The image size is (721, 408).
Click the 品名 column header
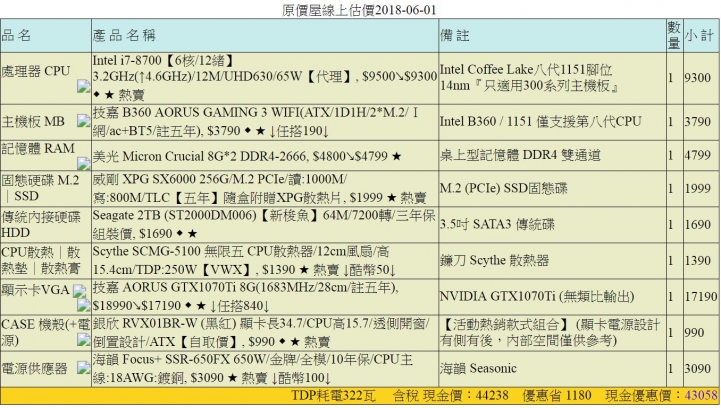(16, 35)
